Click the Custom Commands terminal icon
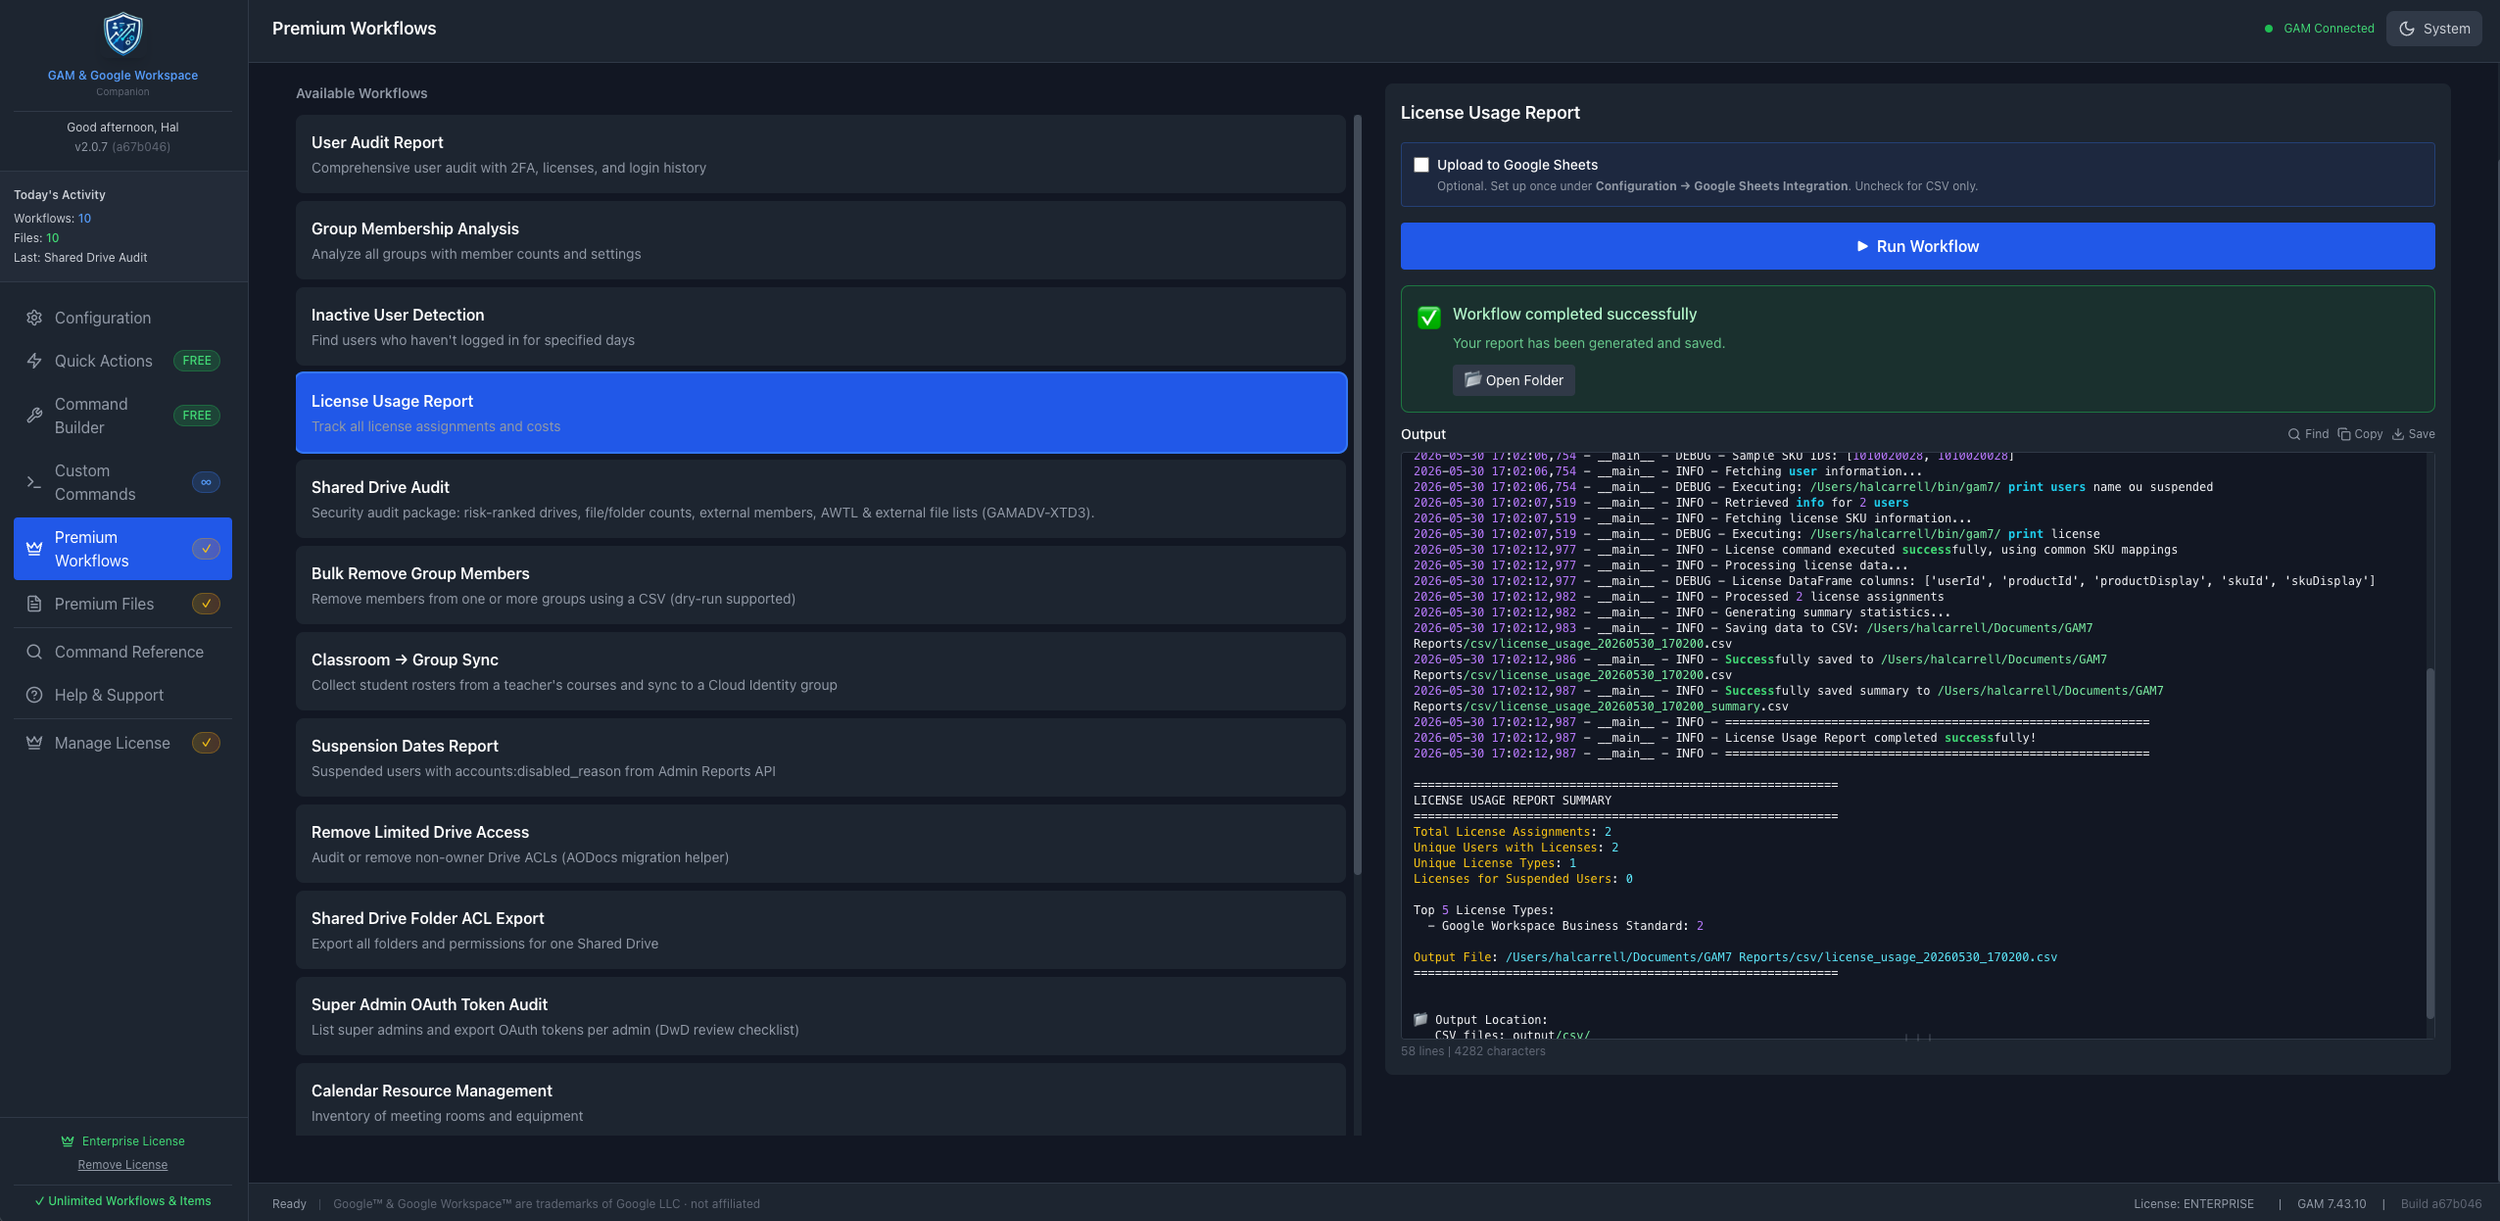 point(34,482)
